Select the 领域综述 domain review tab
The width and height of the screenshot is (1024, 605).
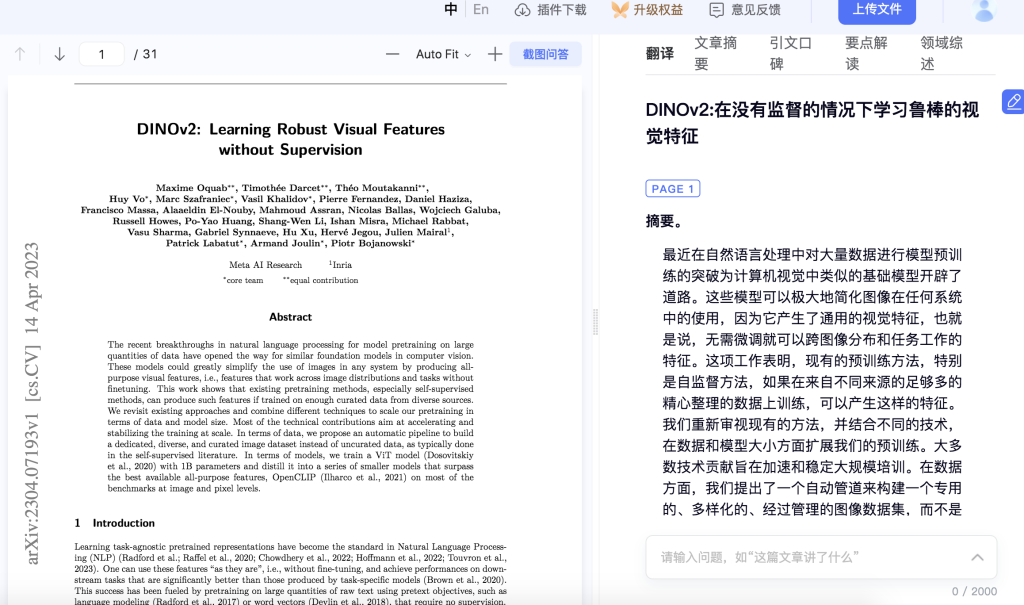coord(941,54)
